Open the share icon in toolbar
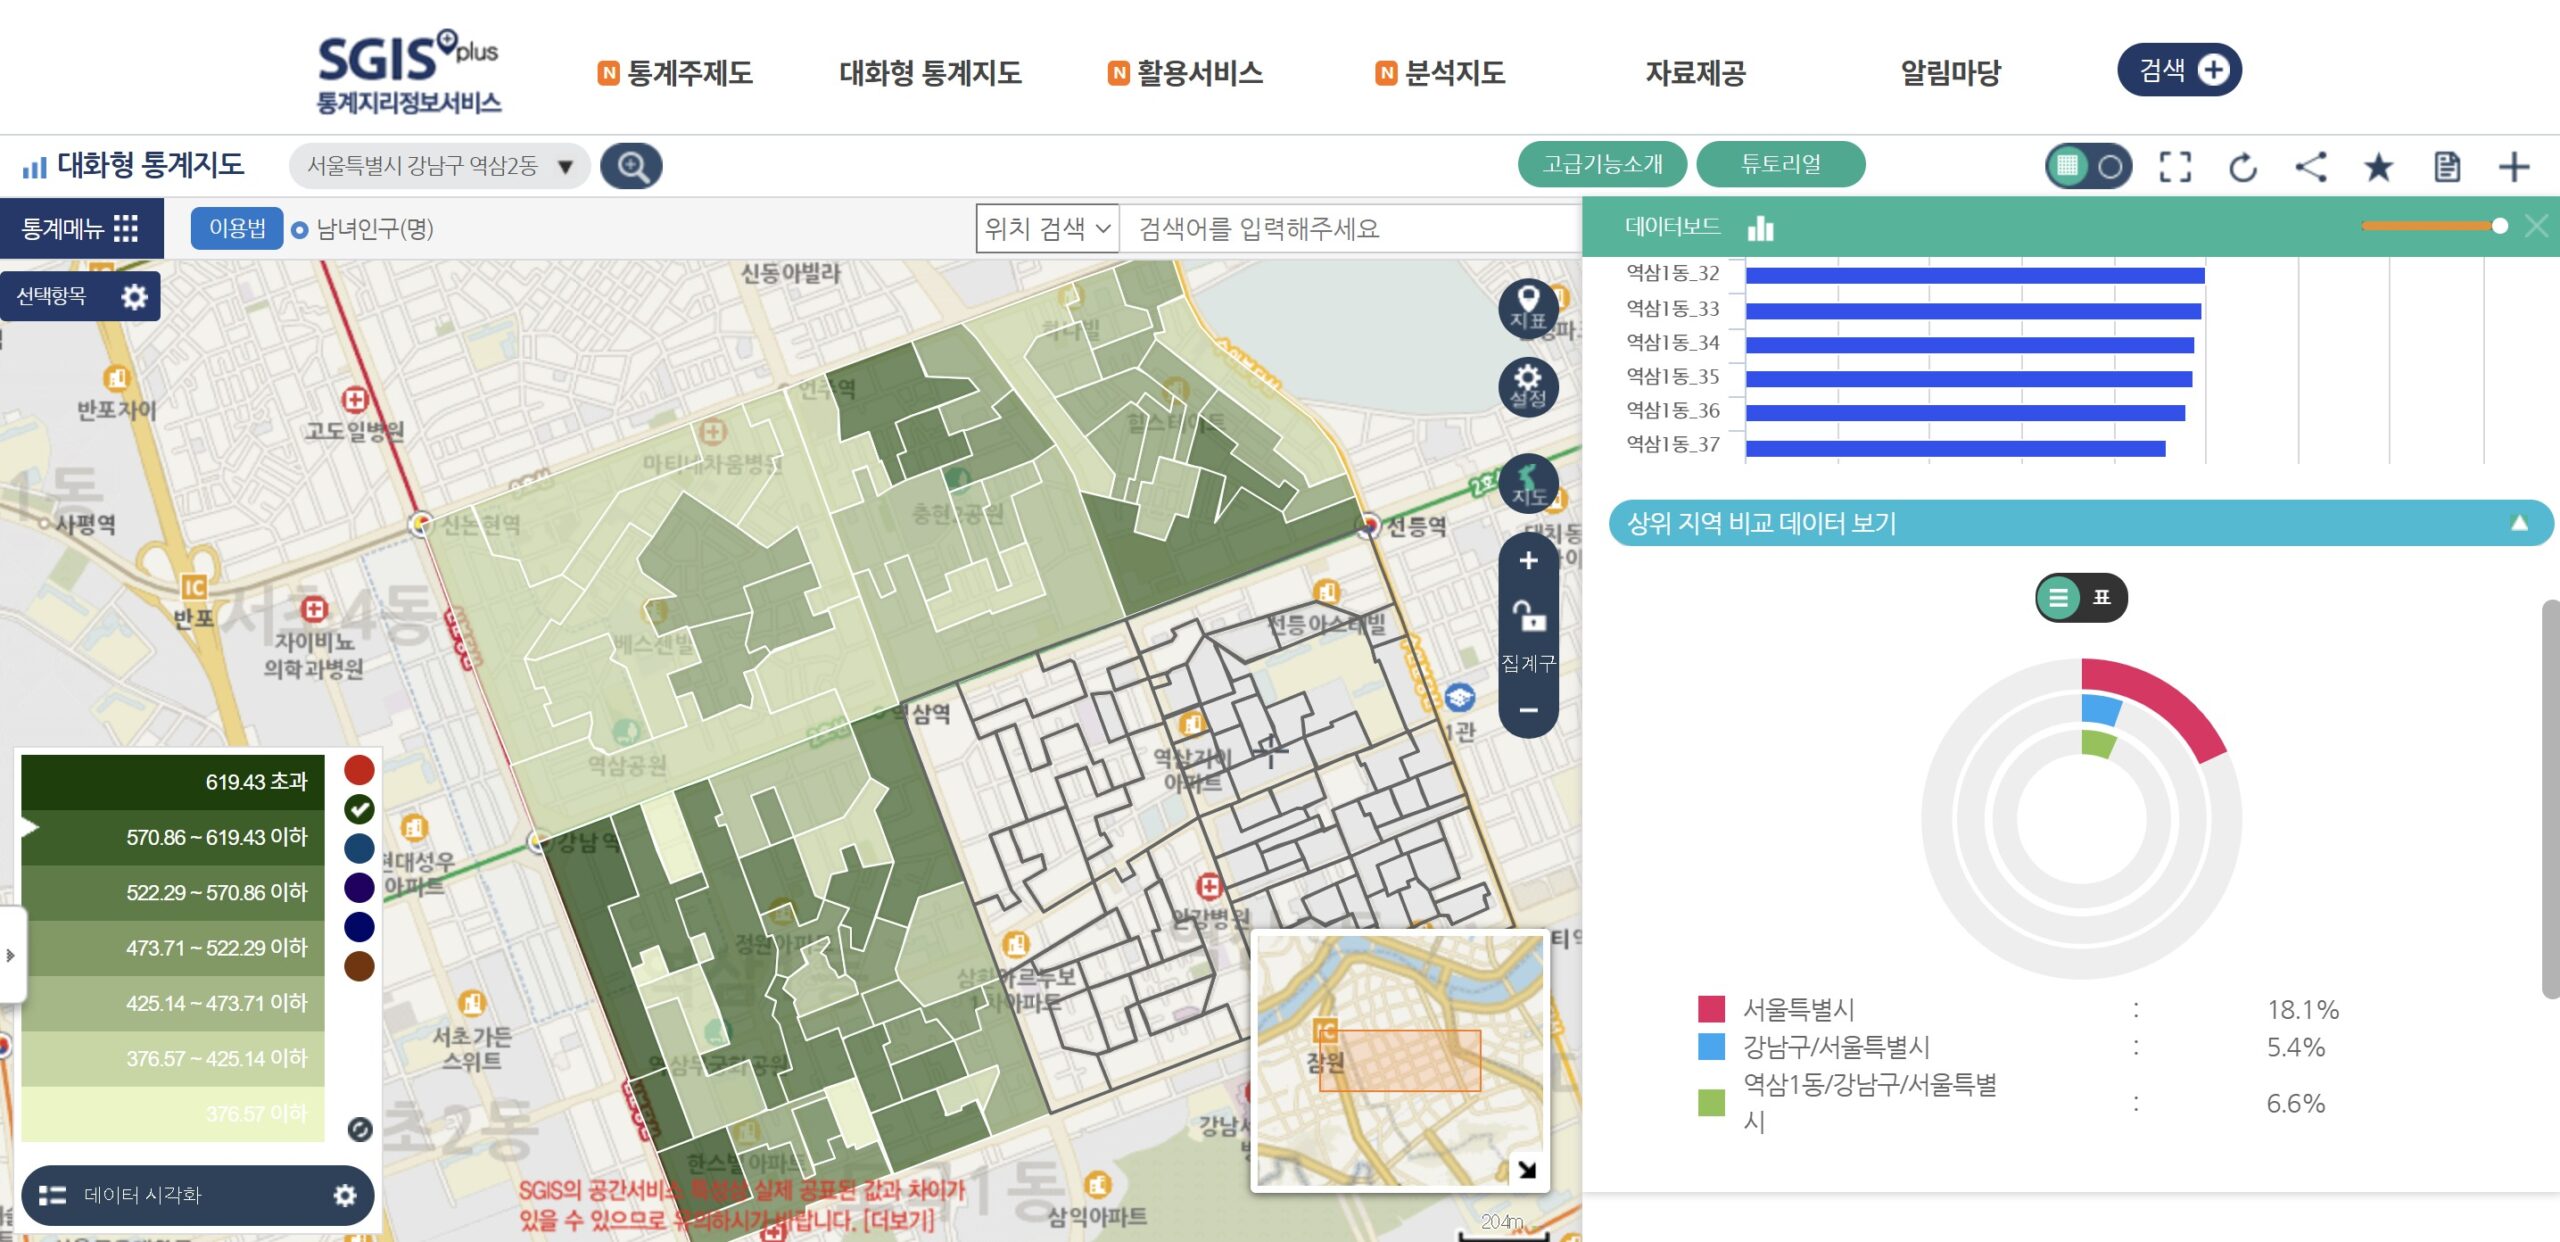Image resolution: width=2560 pixels, height=1242 pixels. (2311, 167)
